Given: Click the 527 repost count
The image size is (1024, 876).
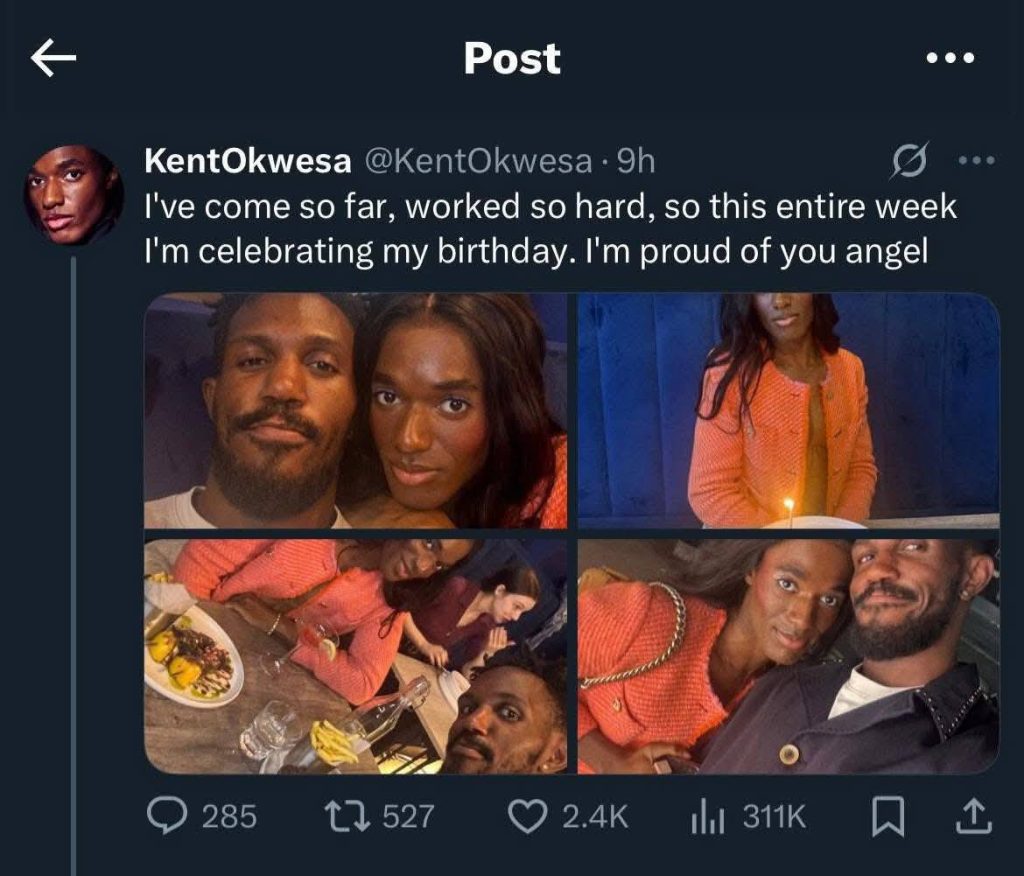Looking at the screenshot, I should (x=408, y=817).
